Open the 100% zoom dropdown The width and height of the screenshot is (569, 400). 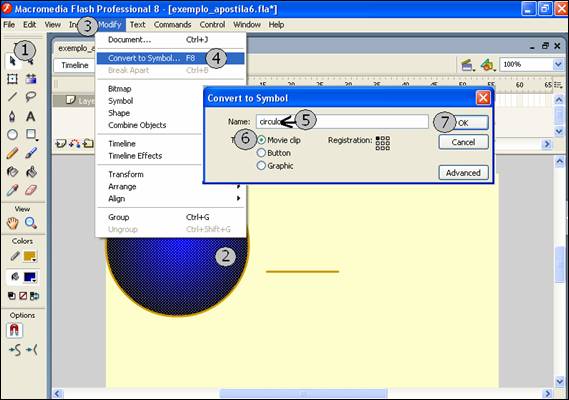pos(558,65)
